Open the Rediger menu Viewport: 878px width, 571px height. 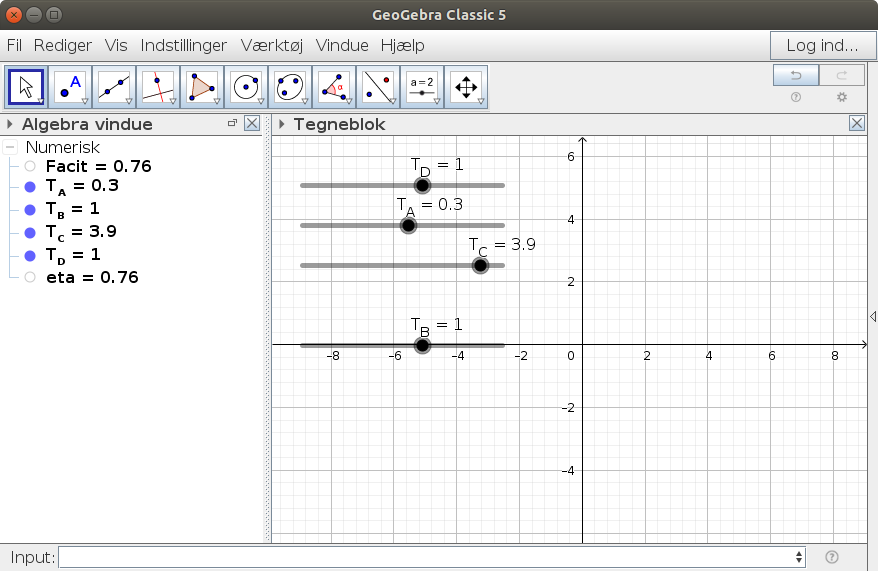click(63, 45)
